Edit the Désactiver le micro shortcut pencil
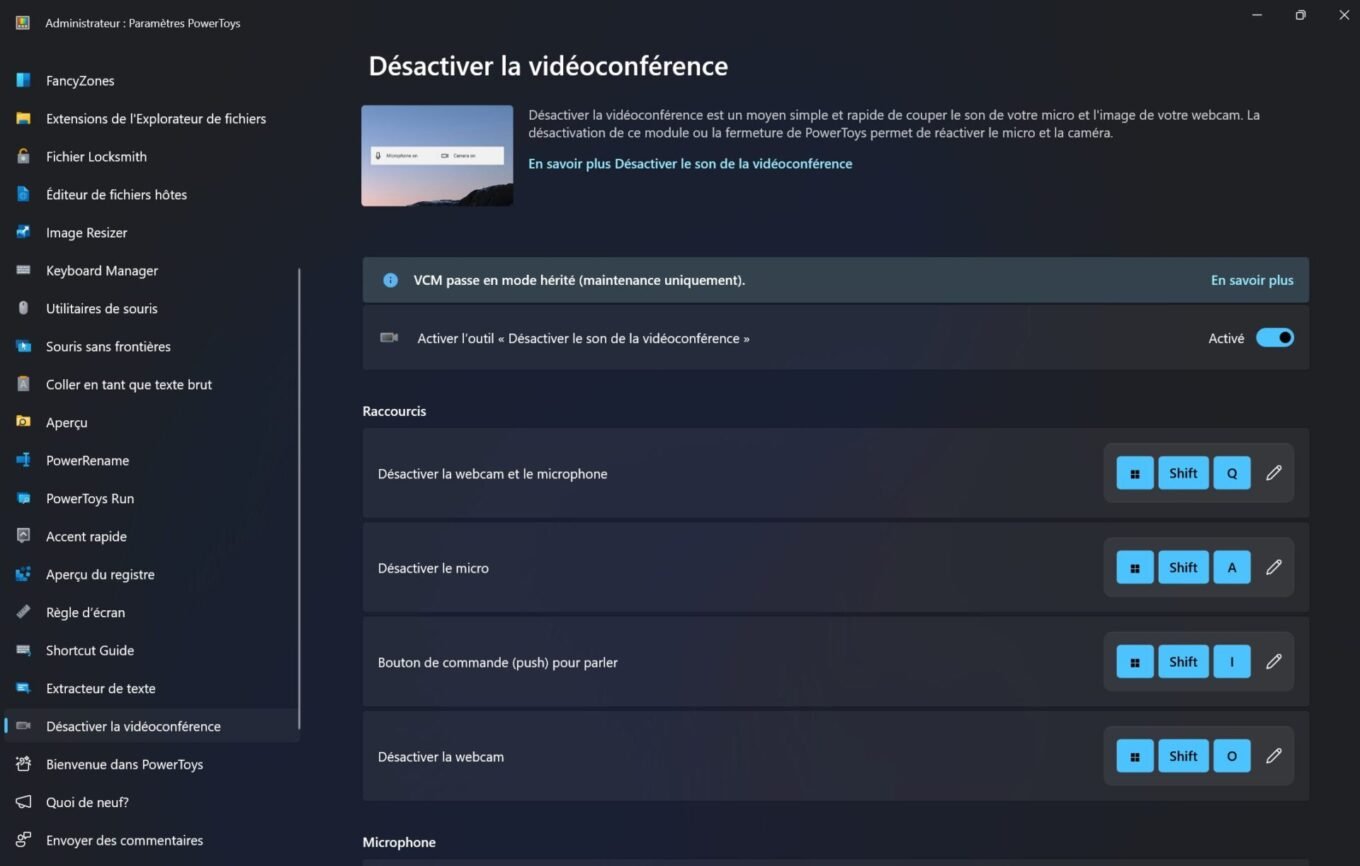The image size is (1360, 866). (1273, 567)
